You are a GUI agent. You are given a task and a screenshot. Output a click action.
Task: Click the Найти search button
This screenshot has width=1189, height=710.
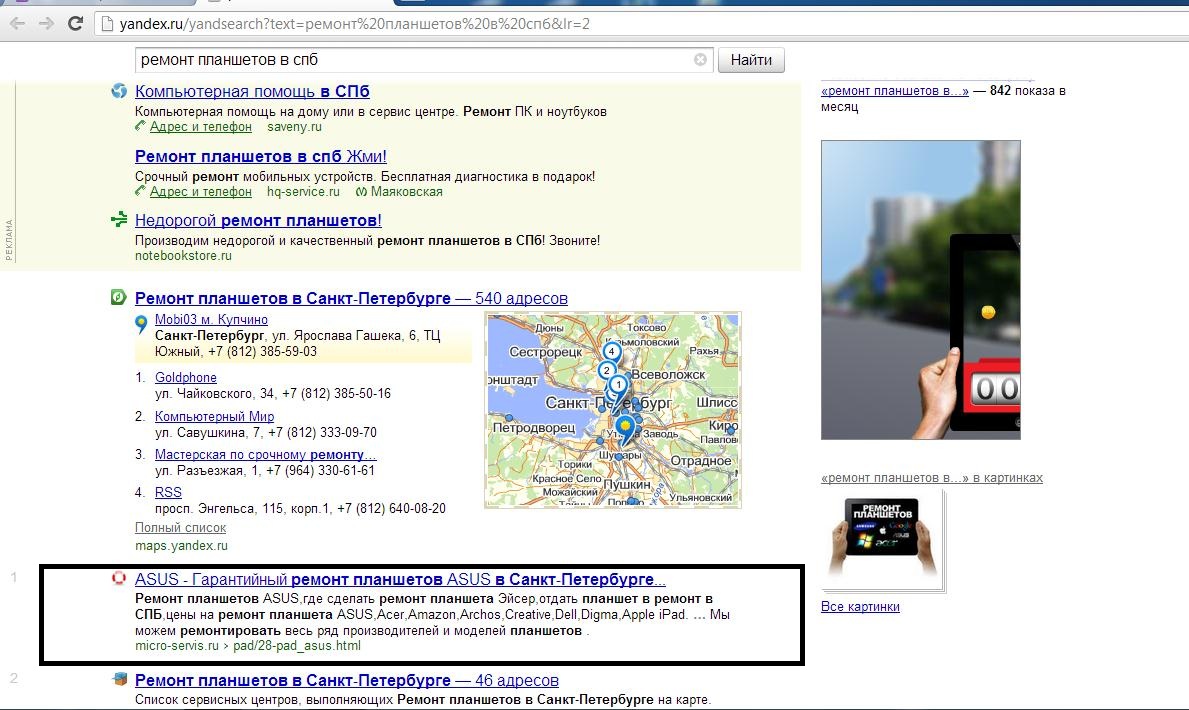point(751,60)
